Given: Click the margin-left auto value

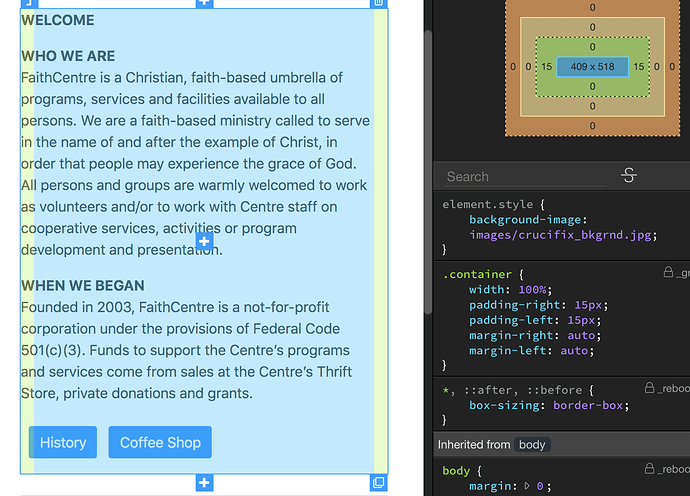Looking at the screenshot, I should [574, 351].
